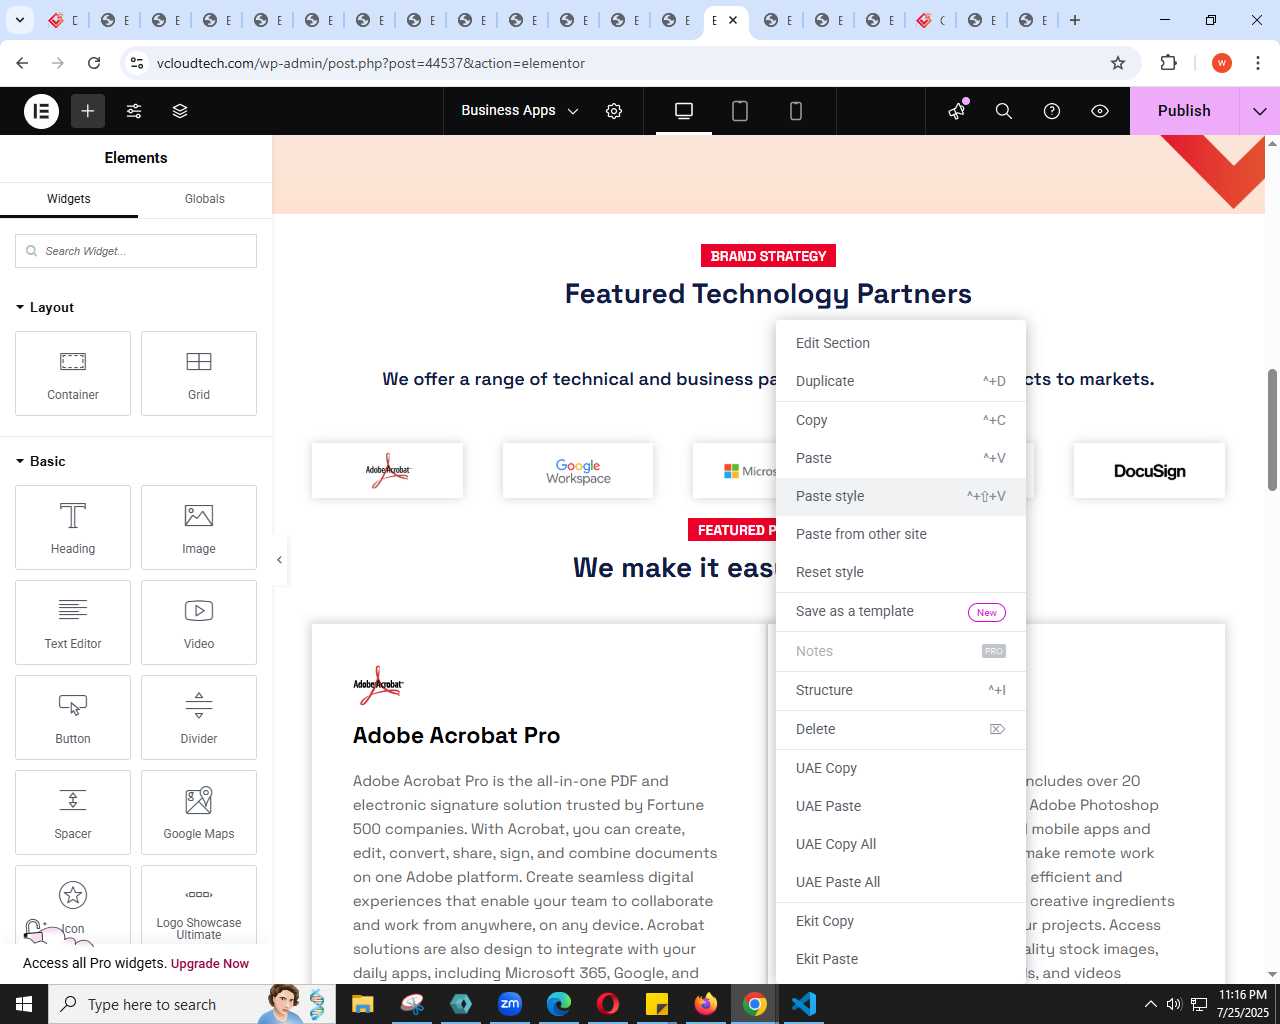Switch to the Globals tab
1280x1024 pixels.
point(205,199)
